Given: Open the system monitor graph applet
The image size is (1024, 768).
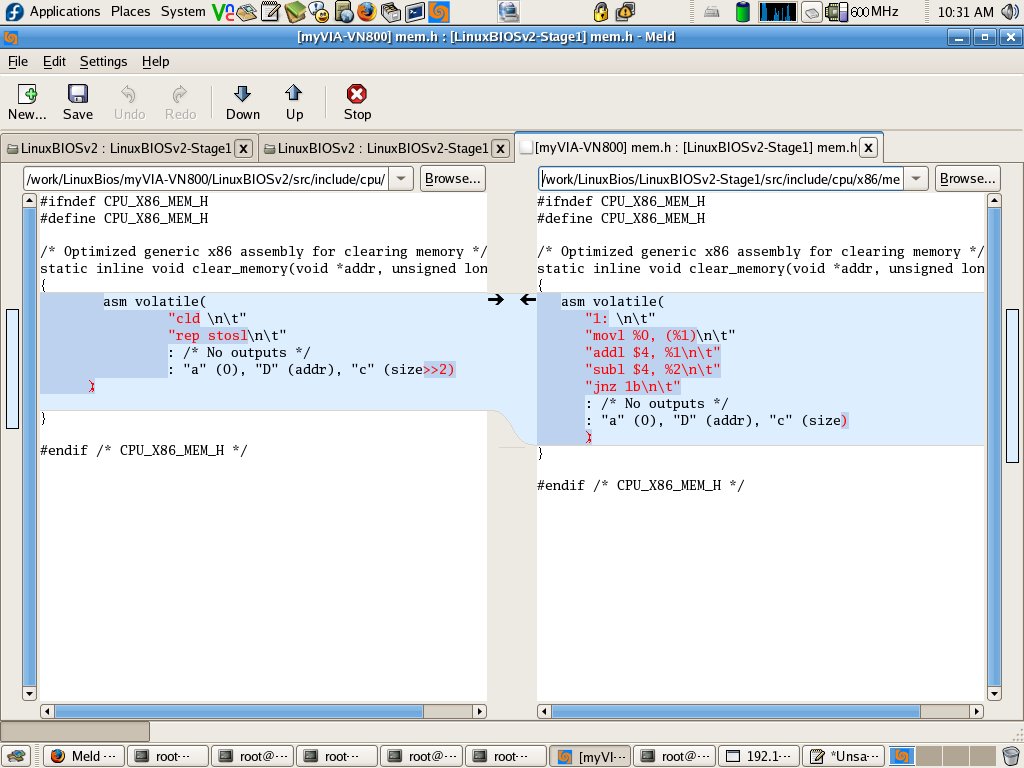Looking at the screenshot, I should pos(777,12).
